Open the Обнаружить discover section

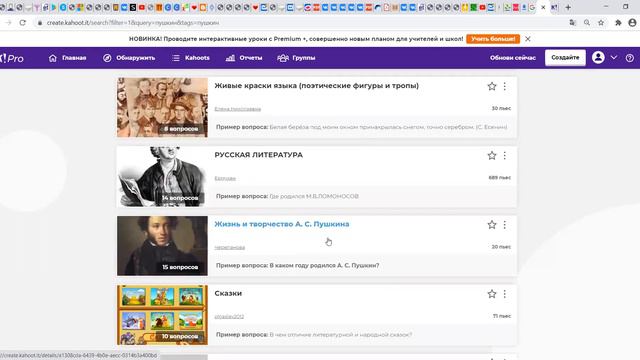[129, 58]
